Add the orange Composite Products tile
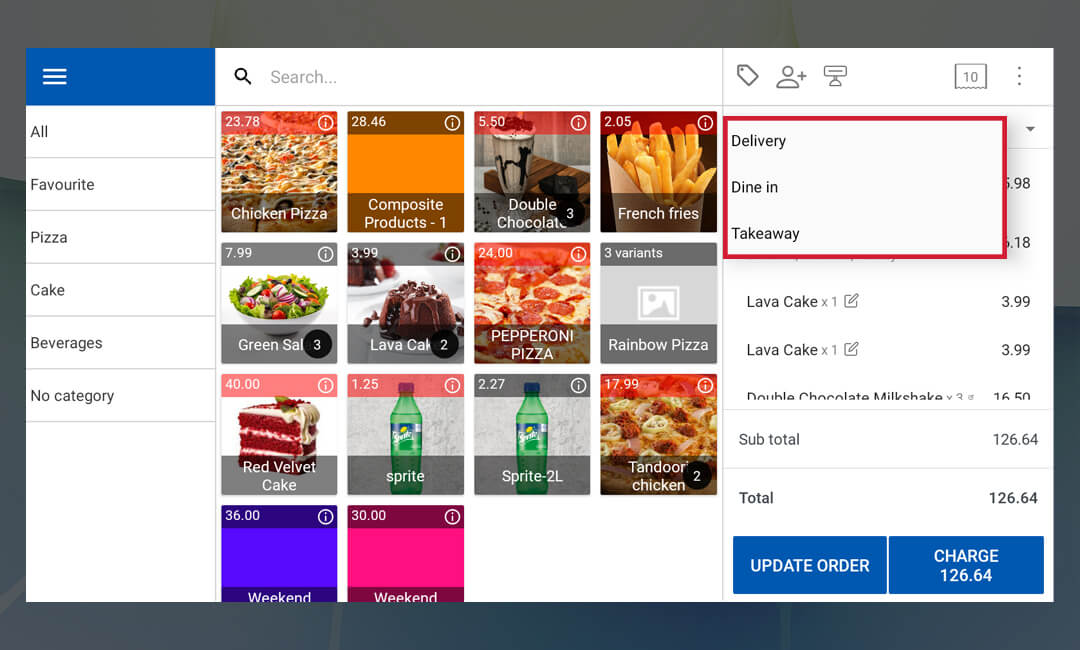1080x650 pixels. [405, 172]
